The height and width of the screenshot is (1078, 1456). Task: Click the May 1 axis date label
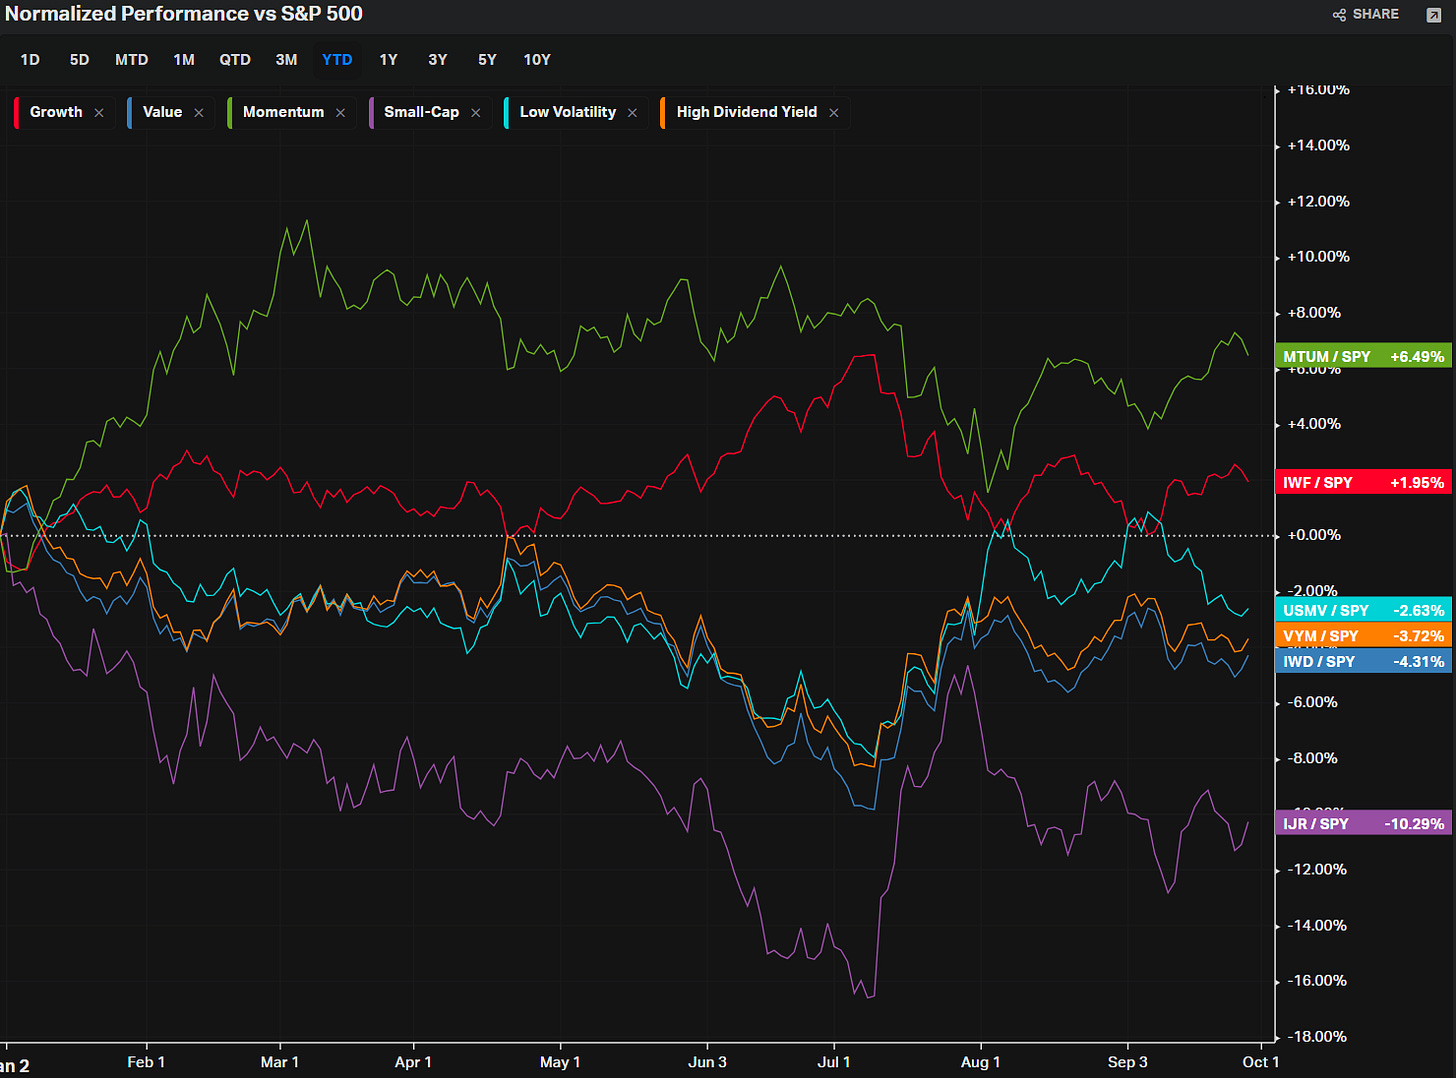tap(560, 1062)
